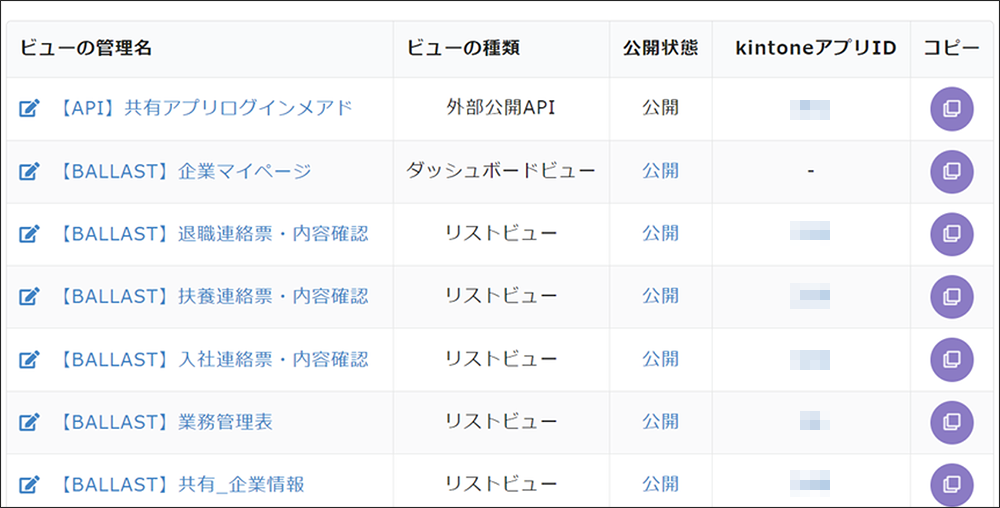
Task: Click the ビューの管理名 column header
Action: pyautogui.click(x=86, y=48)
